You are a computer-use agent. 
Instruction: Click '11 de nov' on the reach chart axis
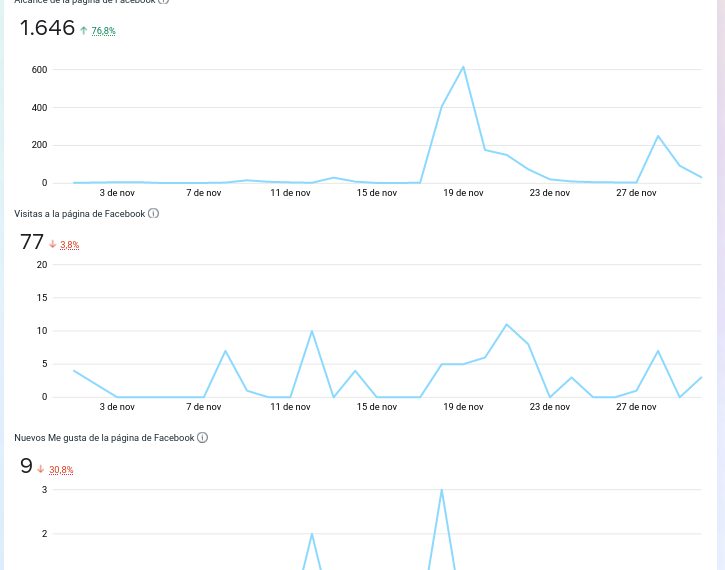point(290,193)
